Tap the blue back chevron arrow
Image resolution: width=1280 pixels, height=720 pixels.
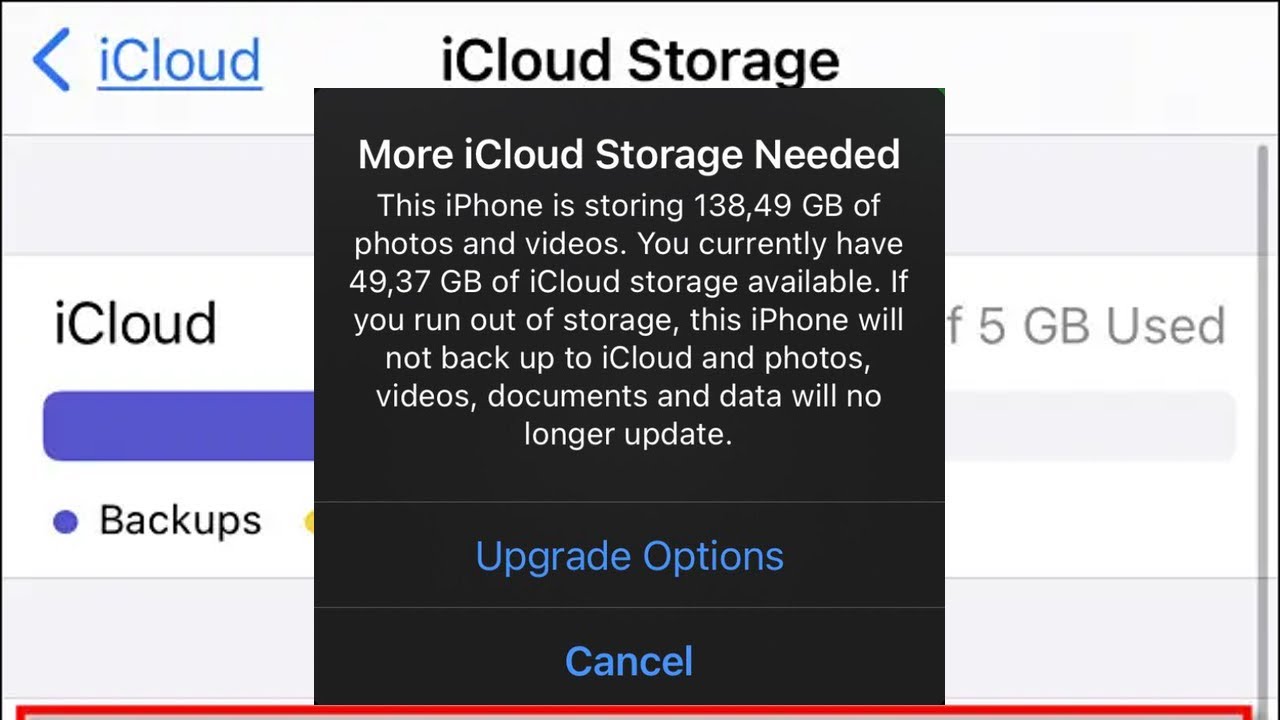coord(52,60)
